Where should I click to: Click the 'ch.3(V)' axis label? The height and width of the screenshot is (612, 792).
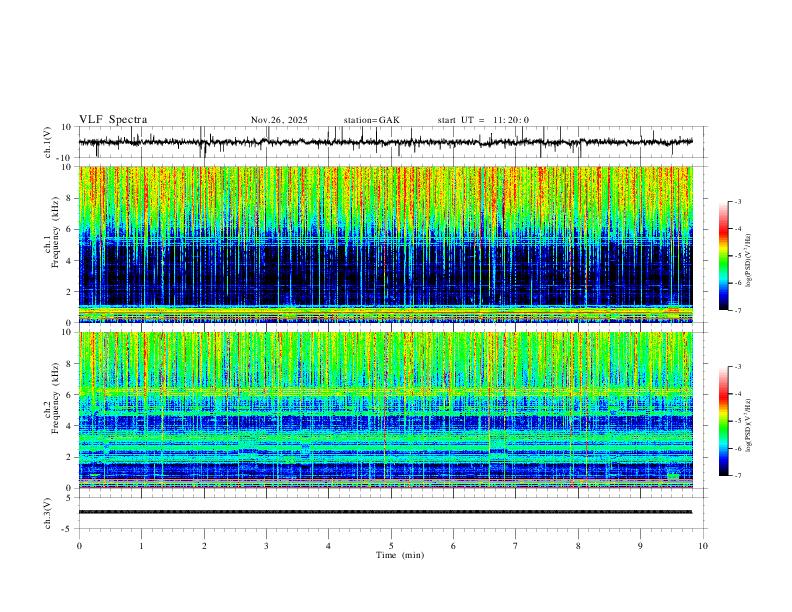[48, 514]
